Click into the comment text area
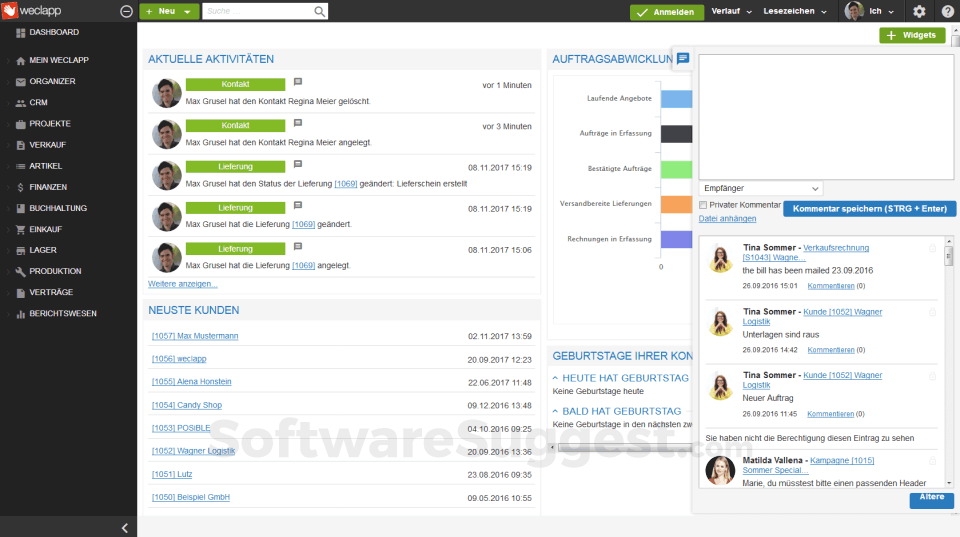The height and width of the screenshot is (537, 960). (826, 117)
